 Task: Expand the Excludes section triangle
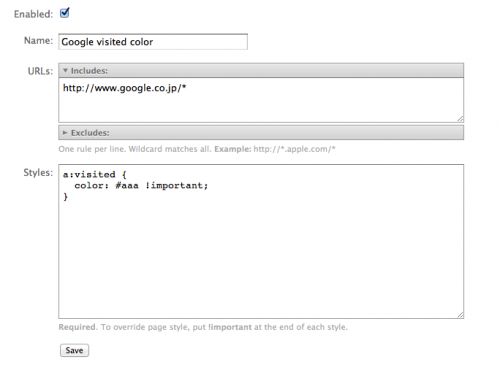coord(65,133)
